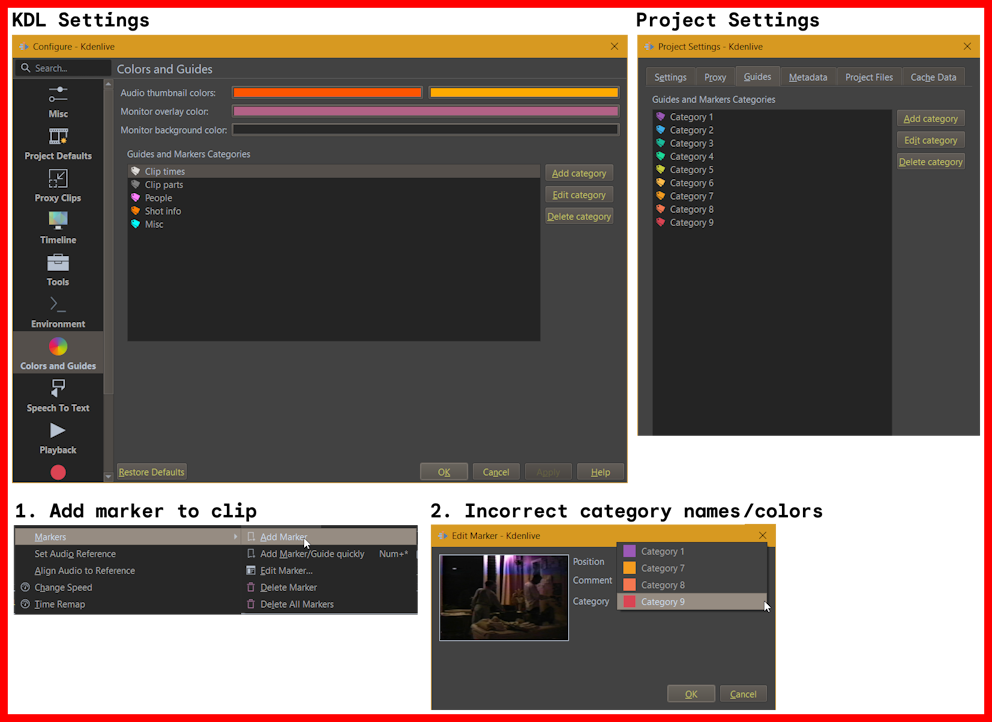Switch to the Settings tab in Project Settings

[x=670, y=77]
